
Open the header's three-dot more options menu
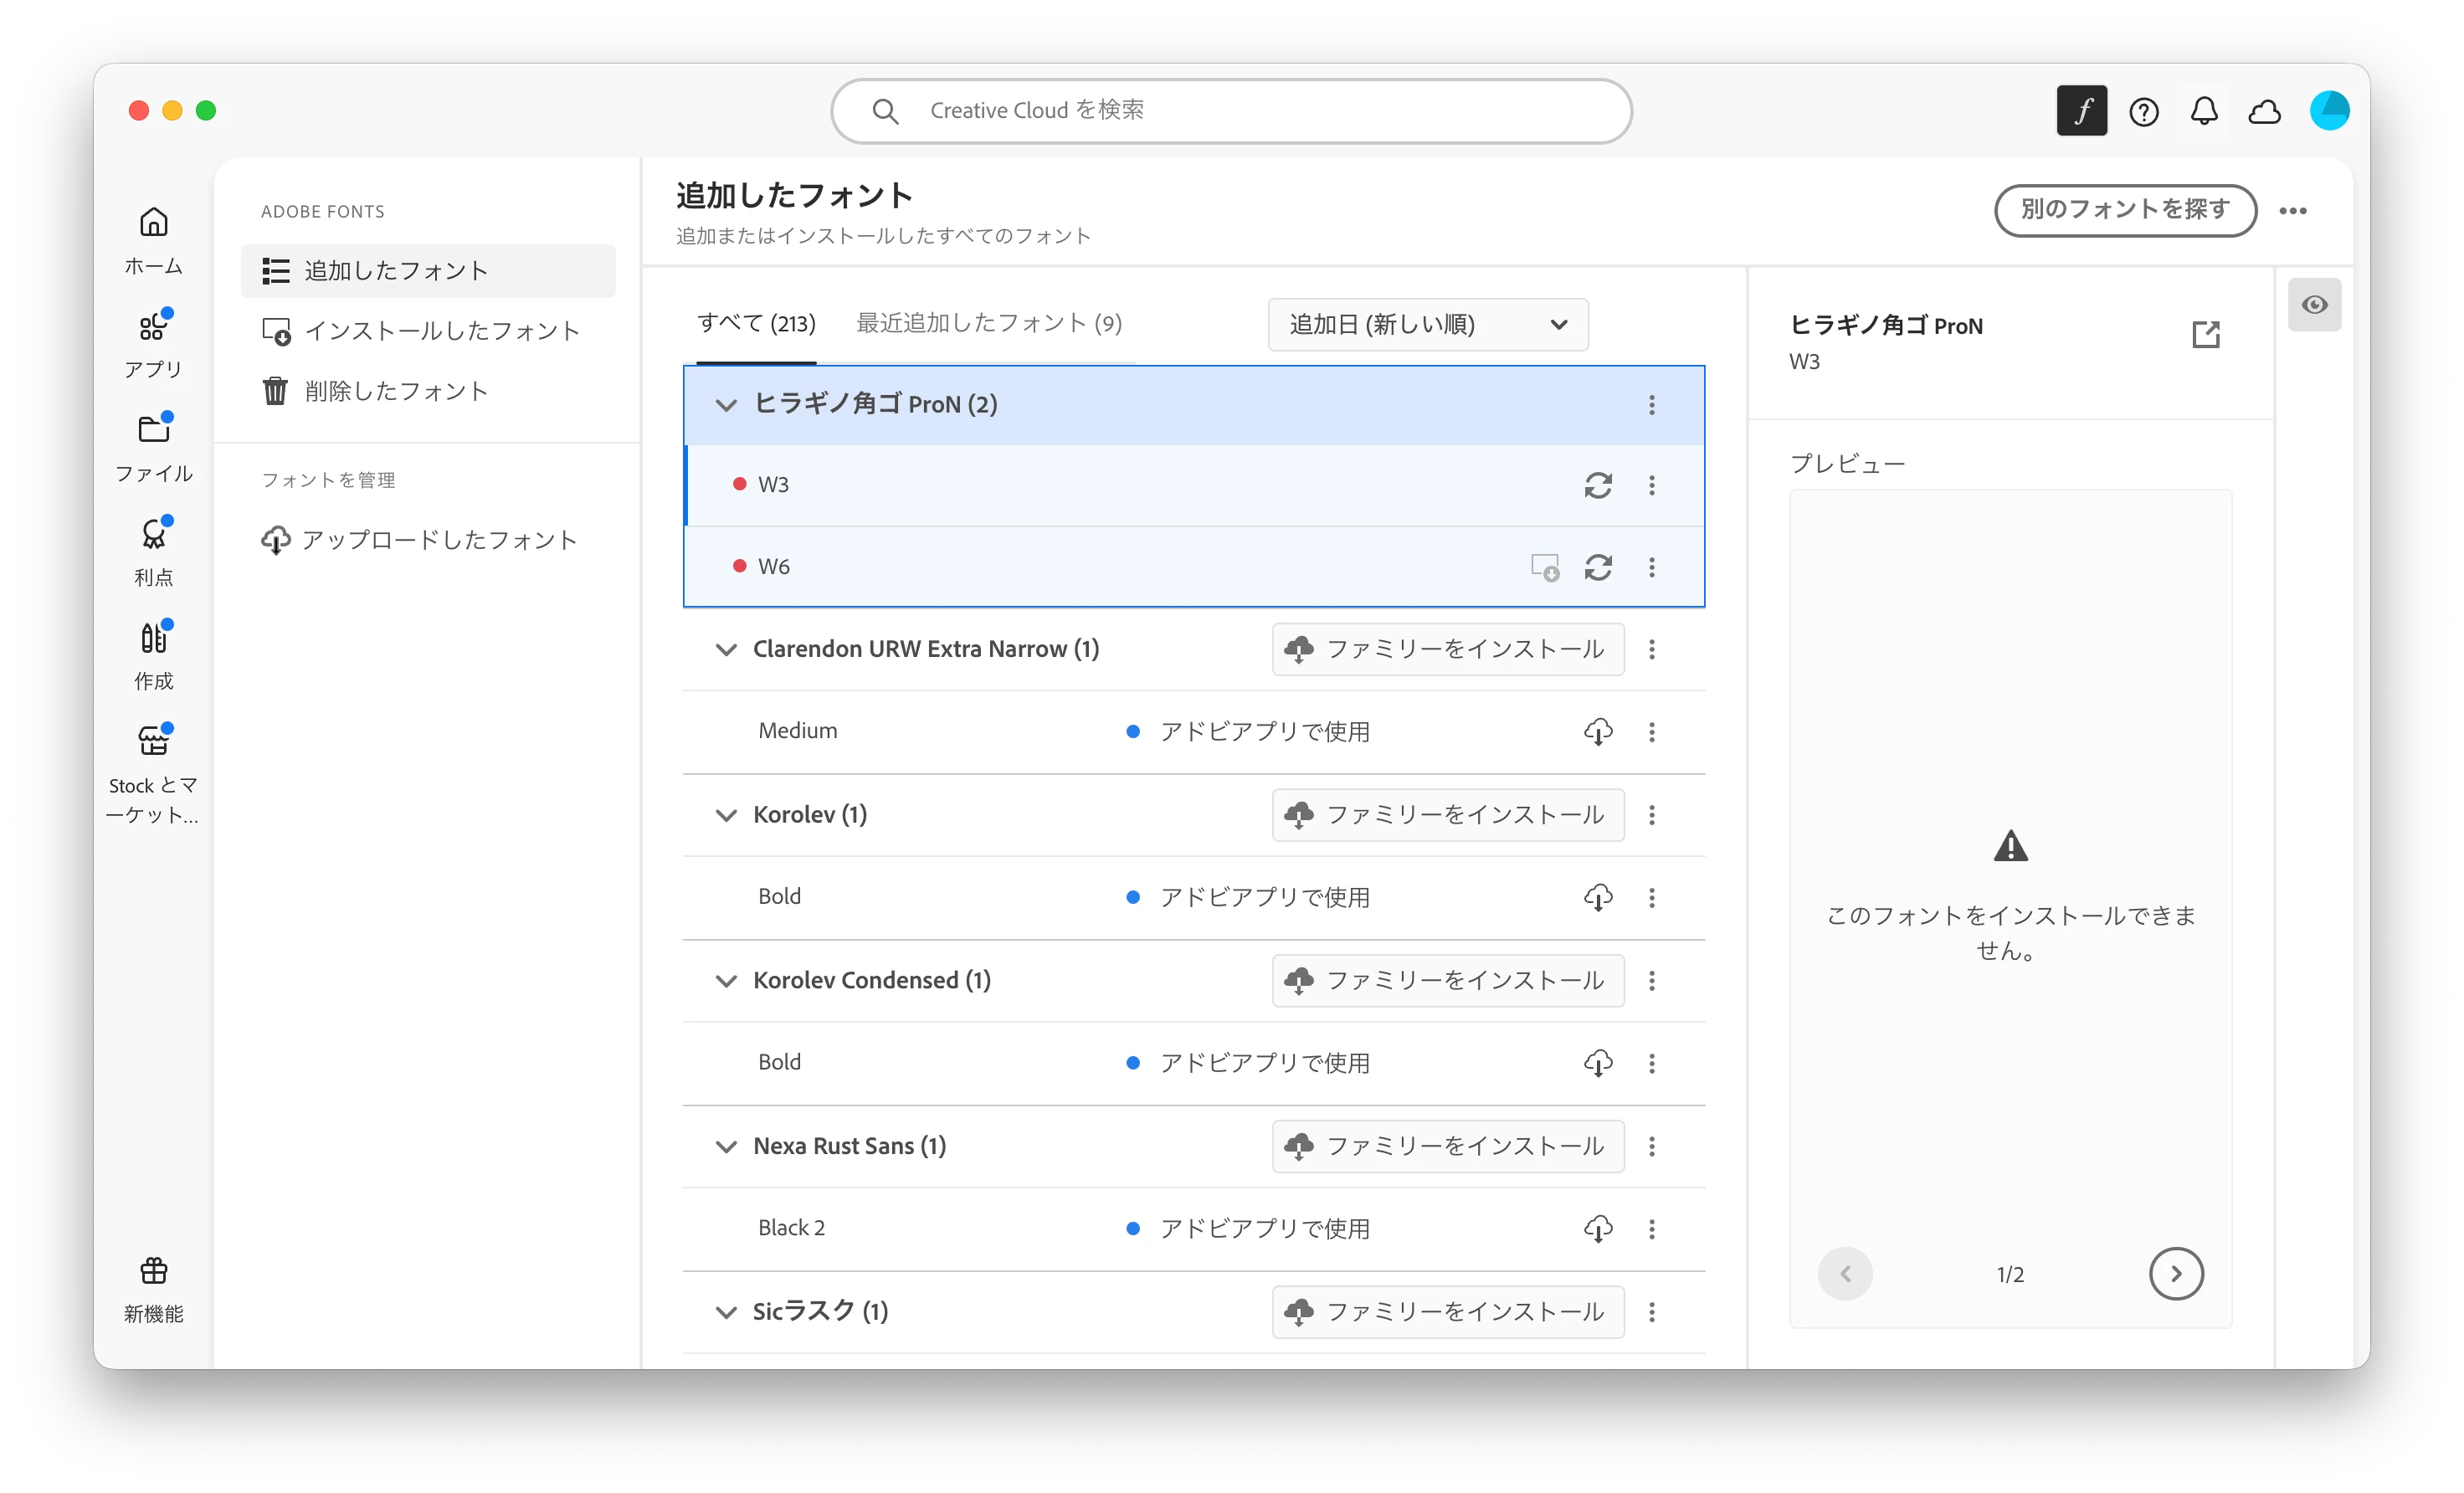(2293, 211)
